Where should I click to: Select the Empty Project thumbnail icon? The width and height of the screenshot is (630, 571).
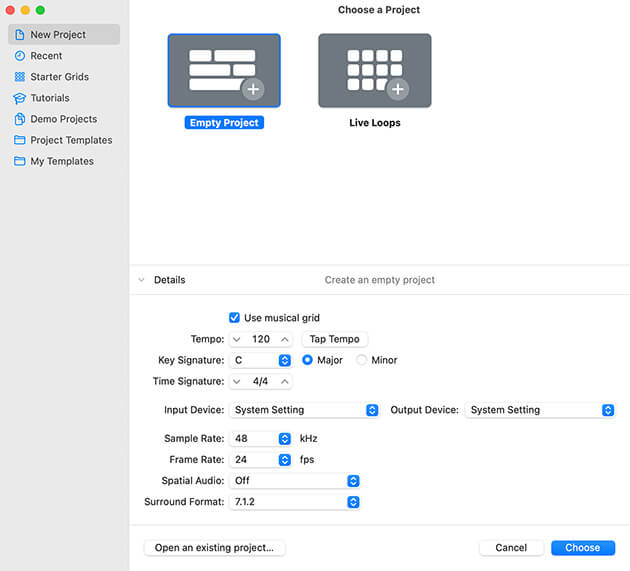point(224,71)
